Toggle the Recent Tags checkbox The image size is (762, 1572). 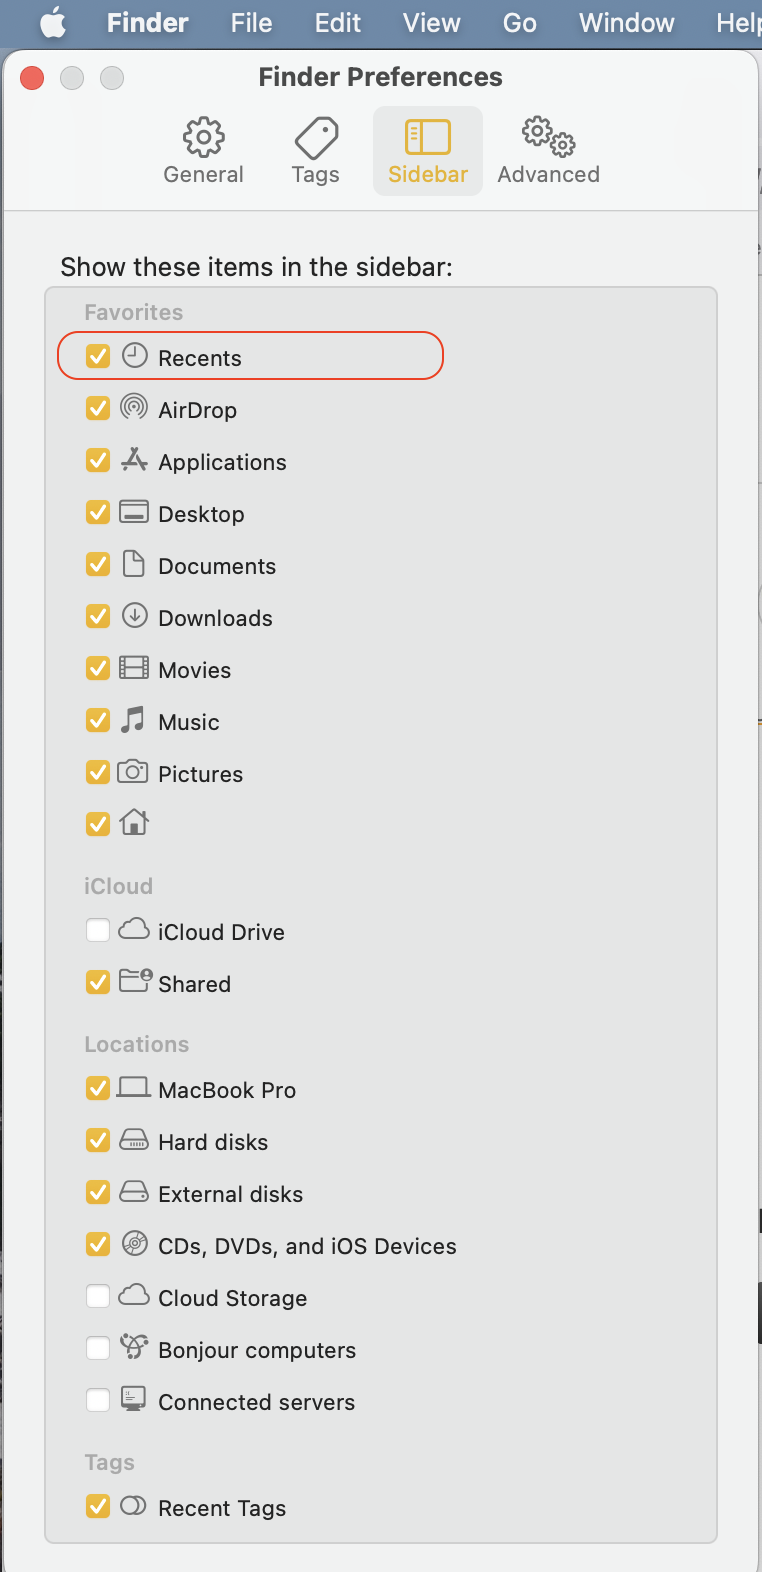(98, 1506)
